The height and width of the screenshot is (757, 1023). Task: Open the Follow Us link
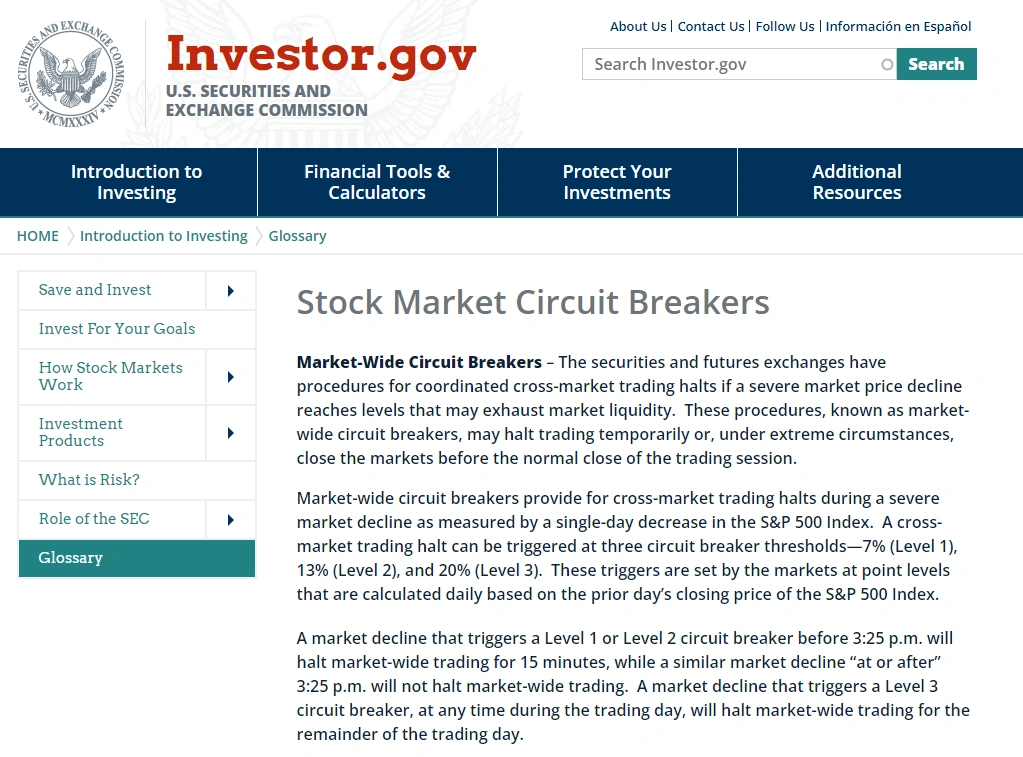[785, 27]
